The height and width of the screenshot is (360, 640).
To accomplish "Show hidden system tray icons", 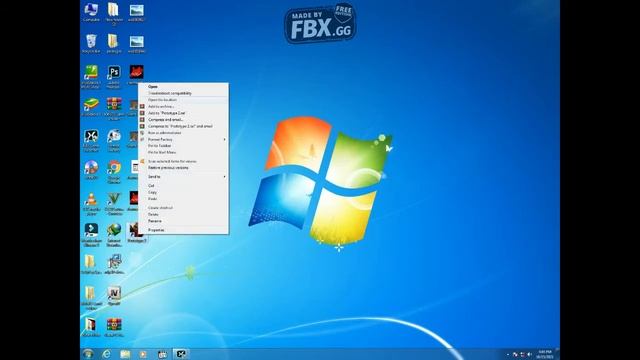I will [x=508, y=354].
